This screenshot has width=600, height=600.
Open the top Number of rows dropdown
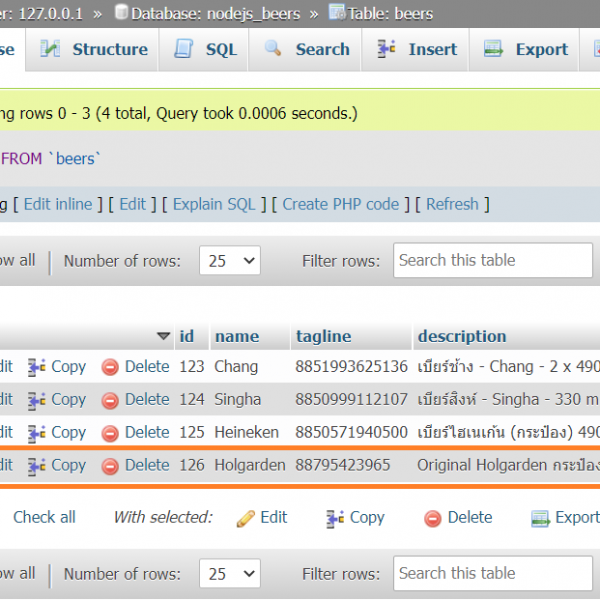click(x=229, y=261)
